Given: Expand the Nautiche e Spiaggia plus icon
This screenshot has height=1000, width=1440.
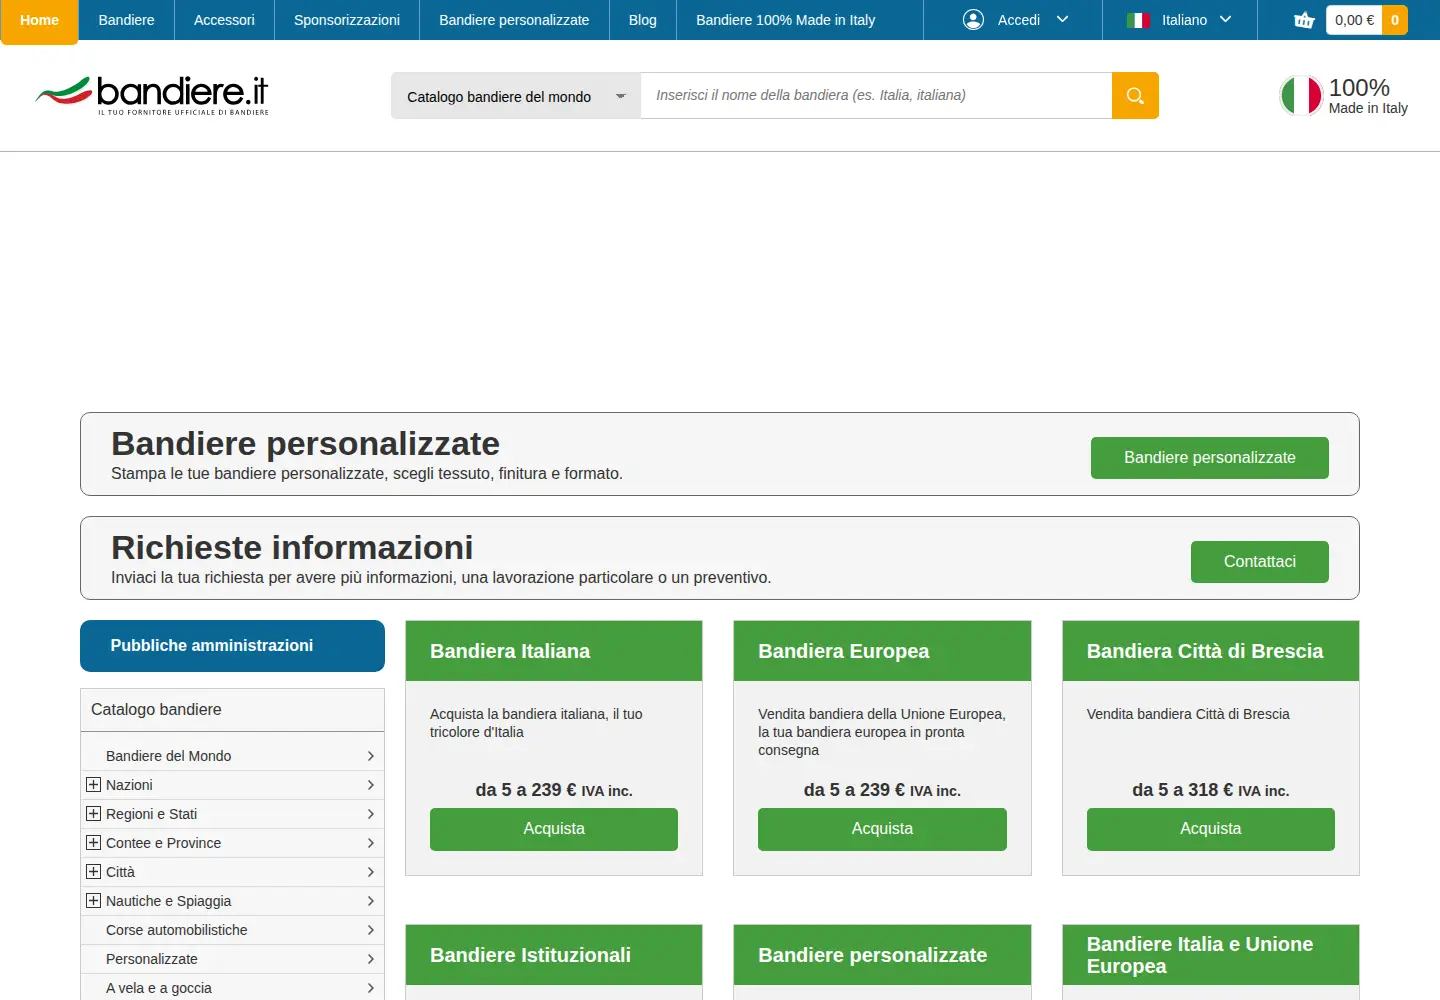Looking at the screenshot, I should (93, 901).
